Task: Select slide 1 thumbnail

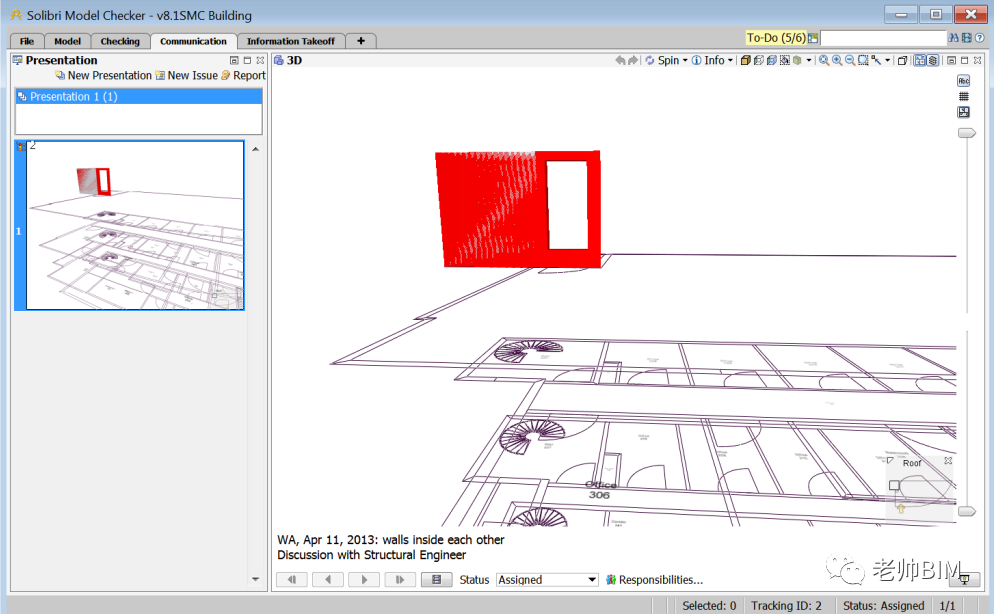Action: (129, 226)
